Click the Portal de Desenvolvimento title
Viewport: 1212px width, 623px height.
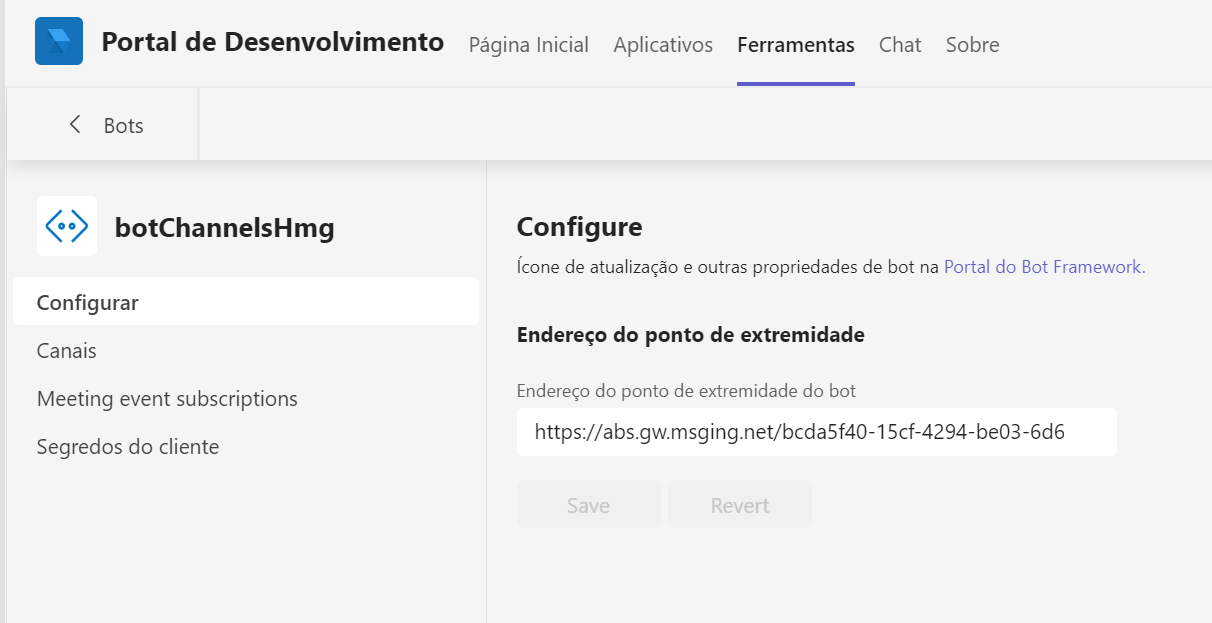coord(272,43)
